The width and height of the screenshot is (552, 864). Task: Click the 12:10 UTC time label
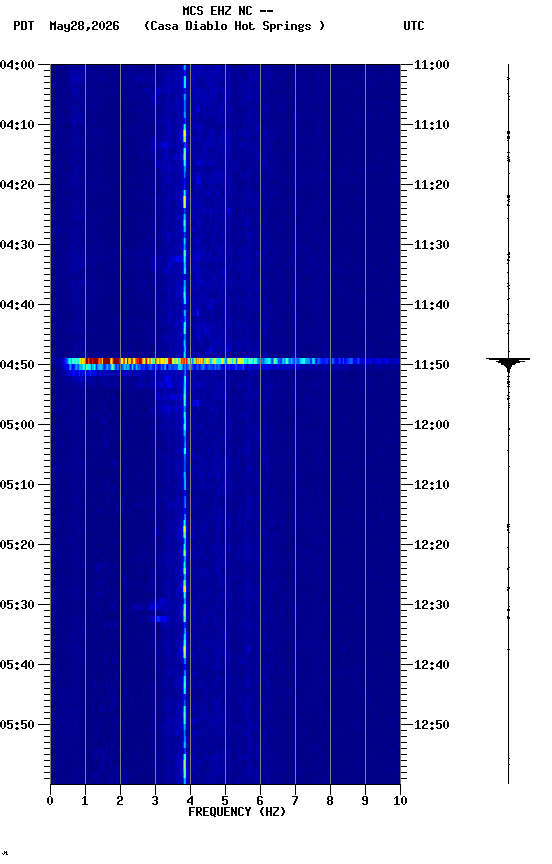tap(432, 485)
